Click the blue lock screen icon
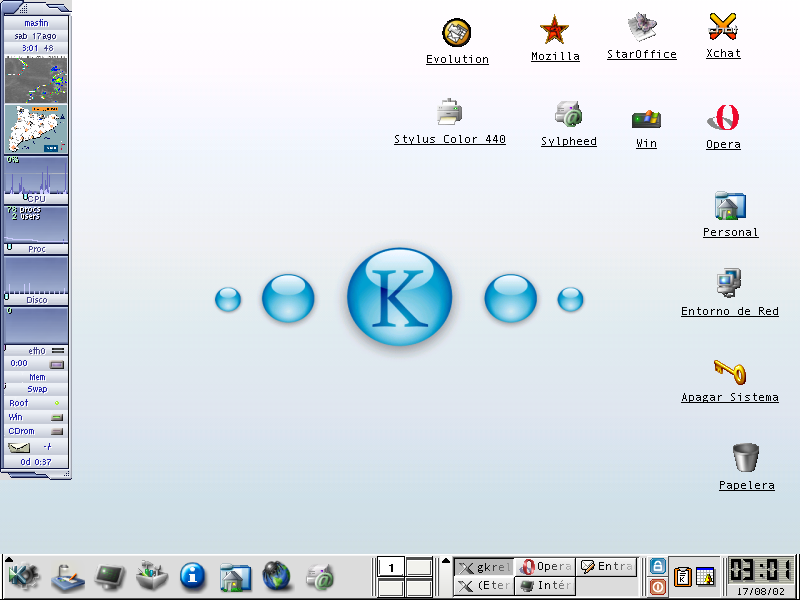Viewport: 800px width, 600px height. (658, 566)
